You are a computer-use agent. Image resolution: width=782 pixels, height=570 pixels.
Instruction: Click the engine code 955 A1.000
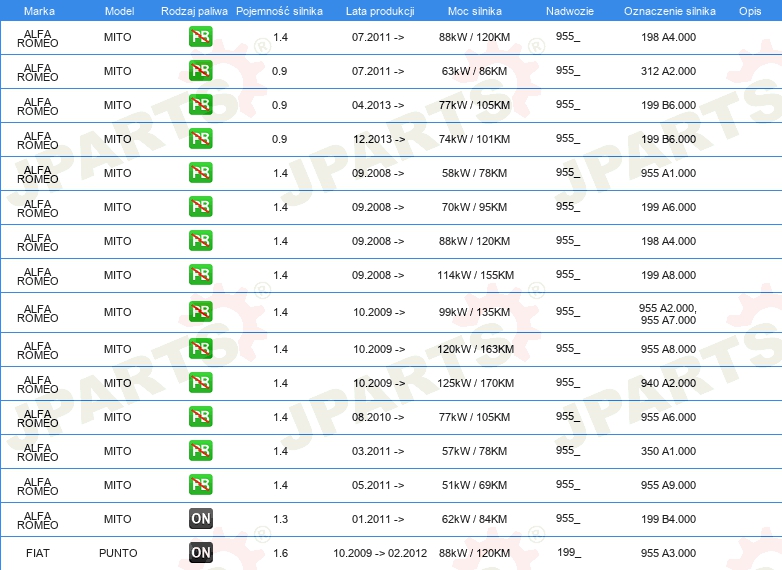point(668,173)
